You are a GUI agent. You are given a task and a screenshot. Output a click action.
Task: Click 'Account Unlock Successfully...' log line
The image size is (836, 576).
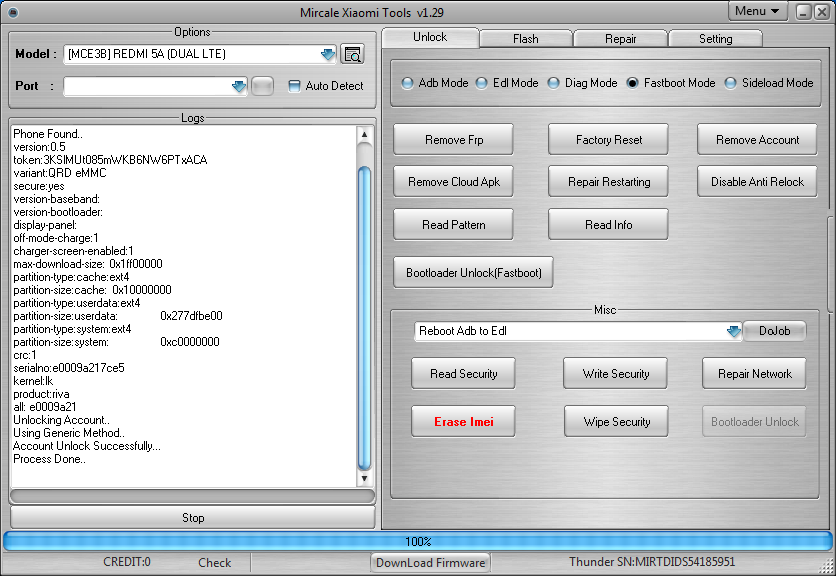(87, 446)
